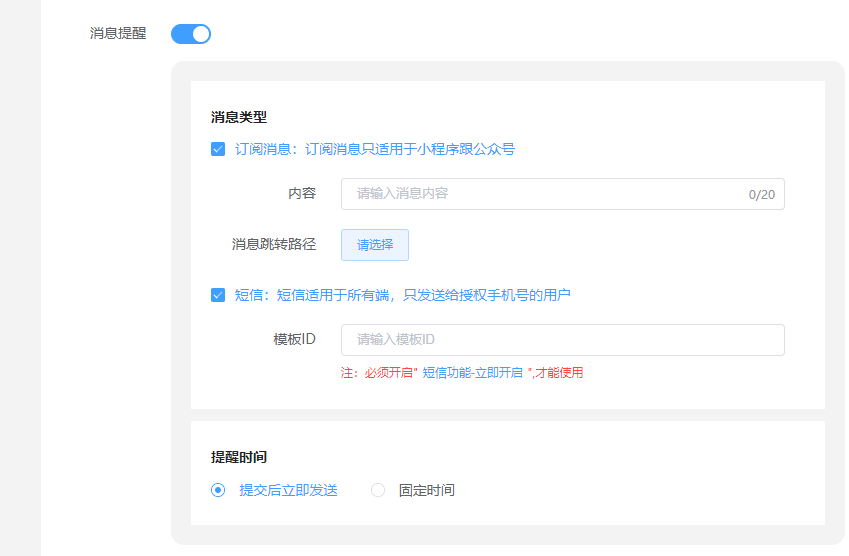Uncheck the 订阅消息 checkbox
Viewport: 849px width, 556px height.
tap(218, 149)
